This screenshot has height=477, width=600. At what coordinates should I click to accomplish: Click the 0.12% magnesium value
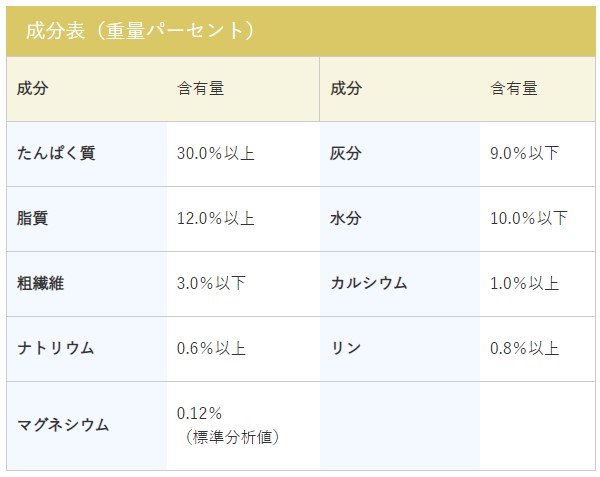199,413
